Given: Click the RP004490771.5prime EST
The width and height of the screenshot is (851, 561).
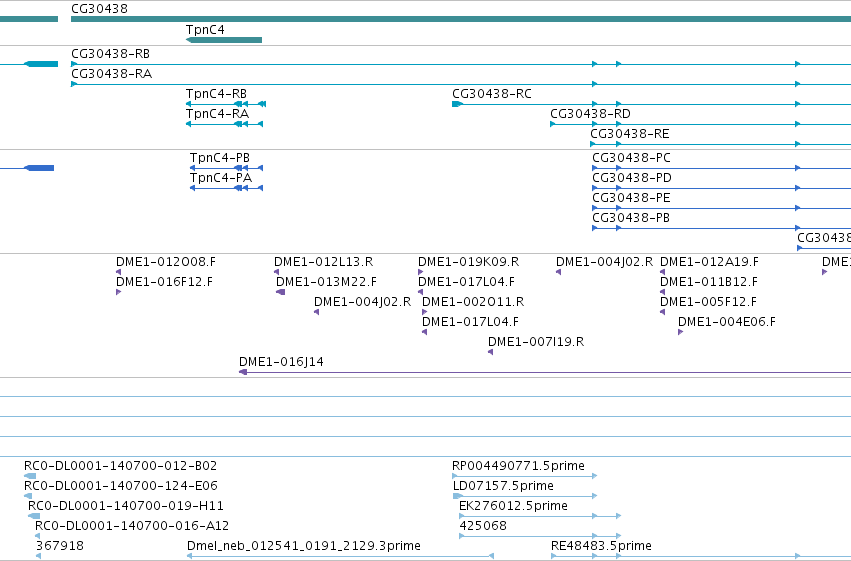Looking at the screenshot, I should click(x=524, y=476).
